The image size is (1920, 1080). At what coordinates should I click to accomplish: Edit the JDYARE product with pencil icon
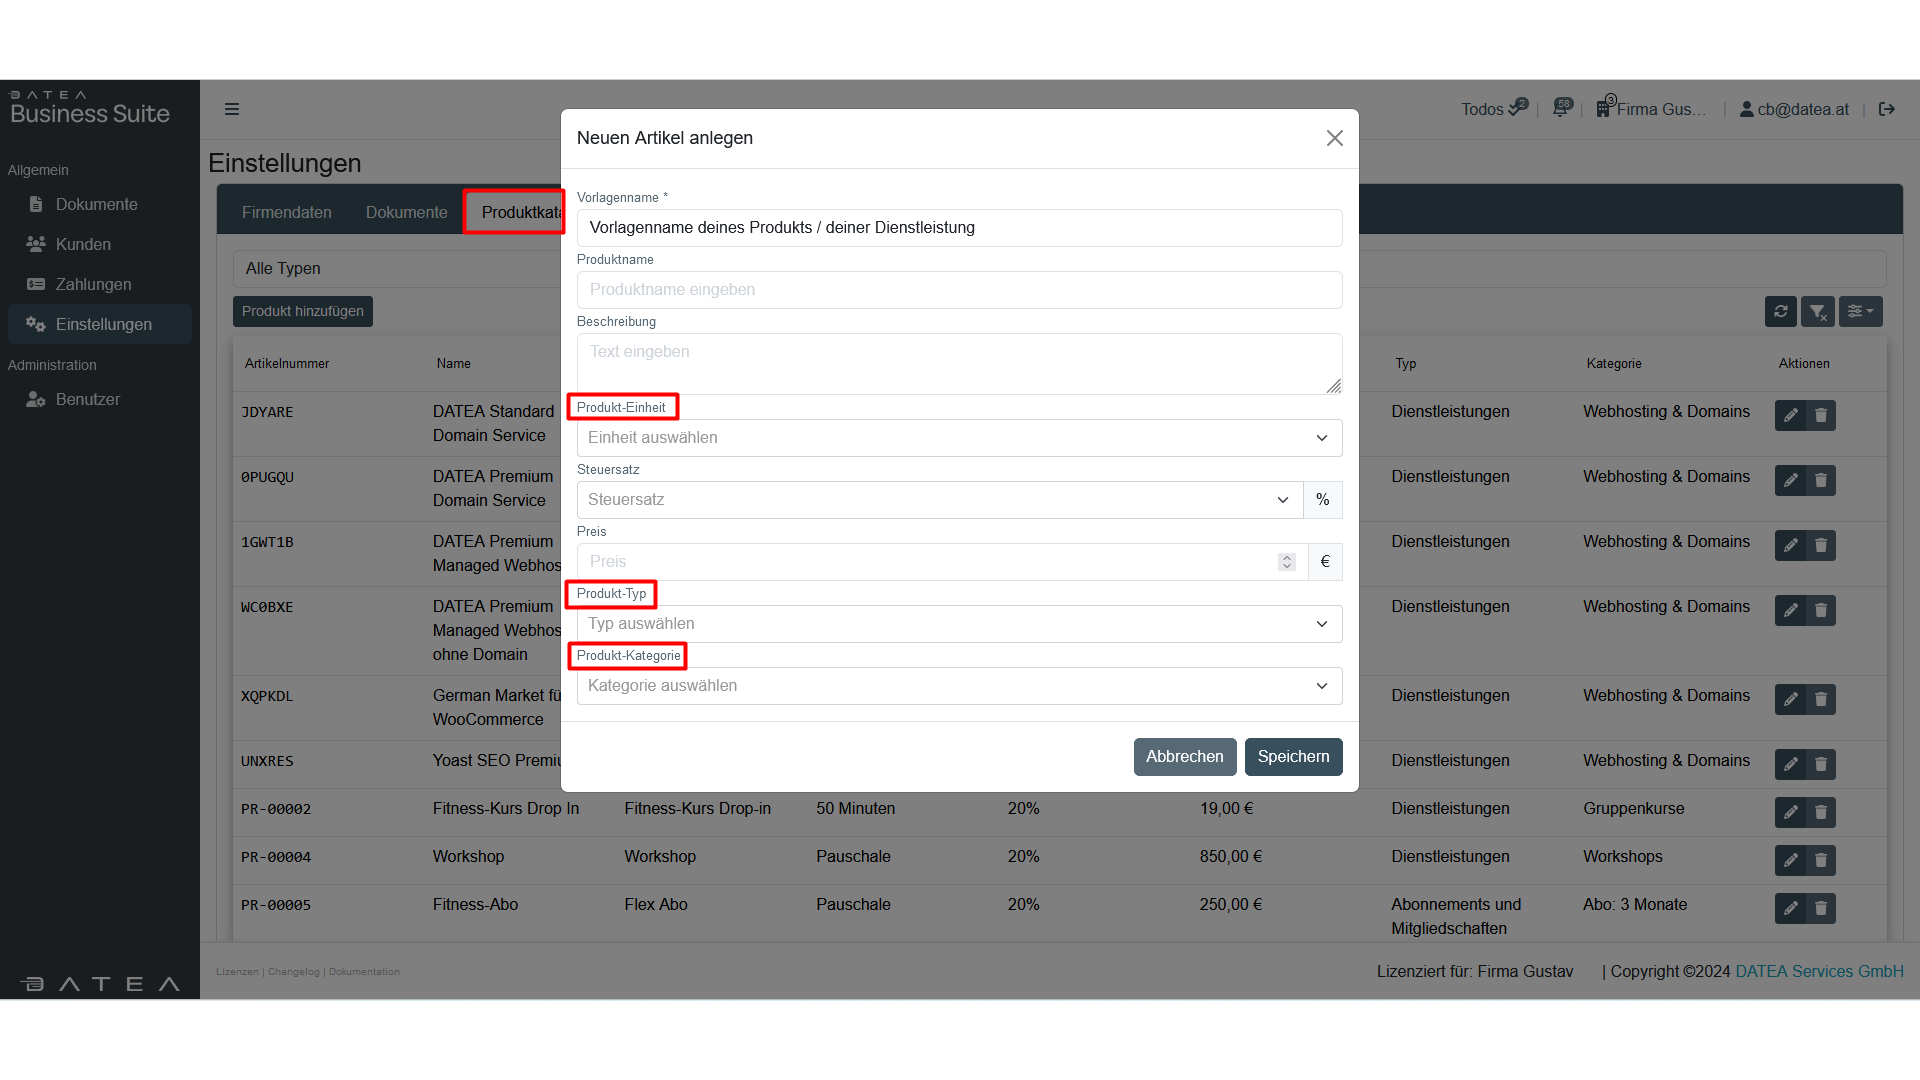pos(1790,415)
